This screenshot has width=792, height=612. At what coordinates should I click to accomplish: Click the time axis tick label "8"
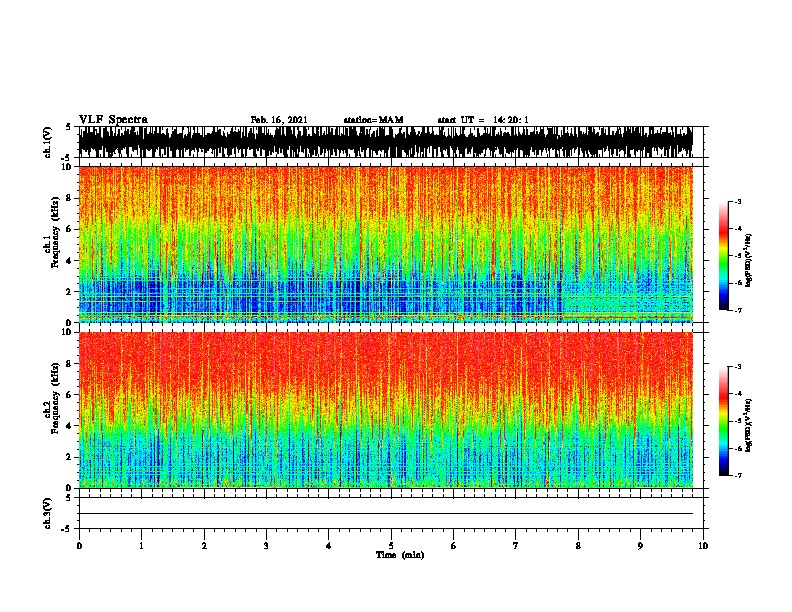(578, 546)
